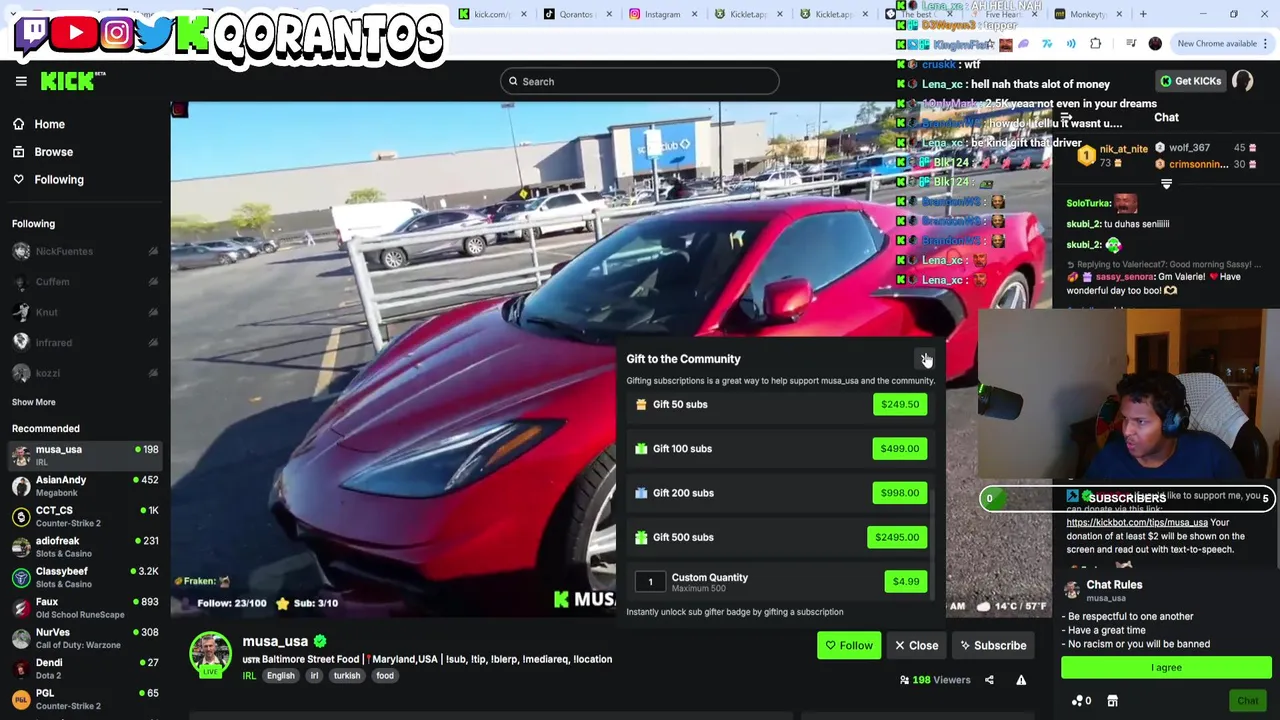
Task: Click the IRL category link
Action: click(x=249, y=676)
